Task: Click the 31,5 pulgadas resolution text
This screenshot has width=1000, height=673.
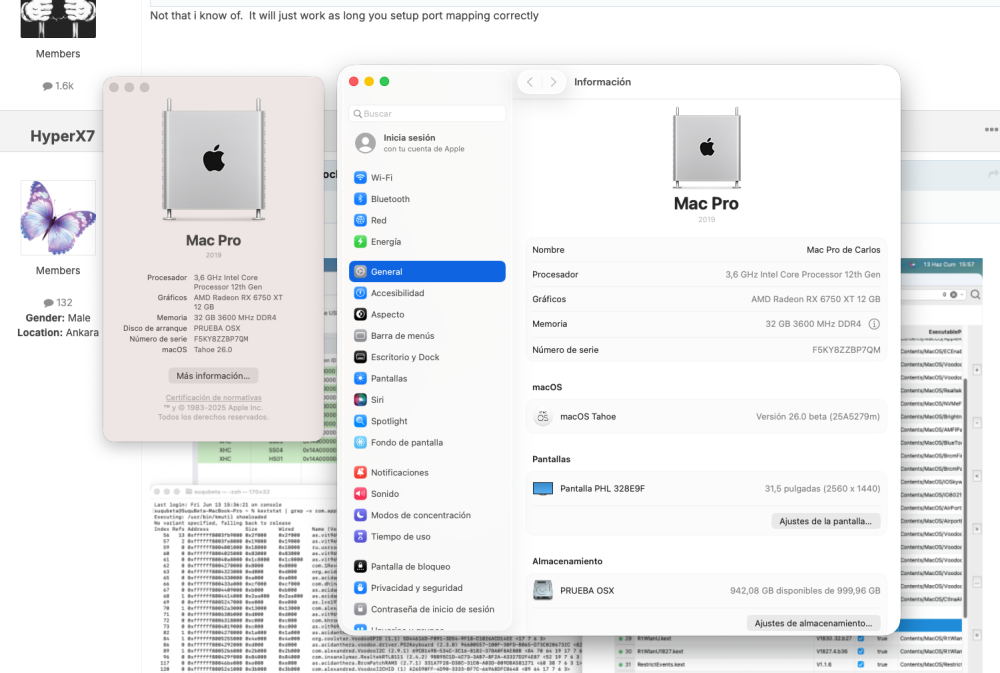Action: [x=822, y=489]
